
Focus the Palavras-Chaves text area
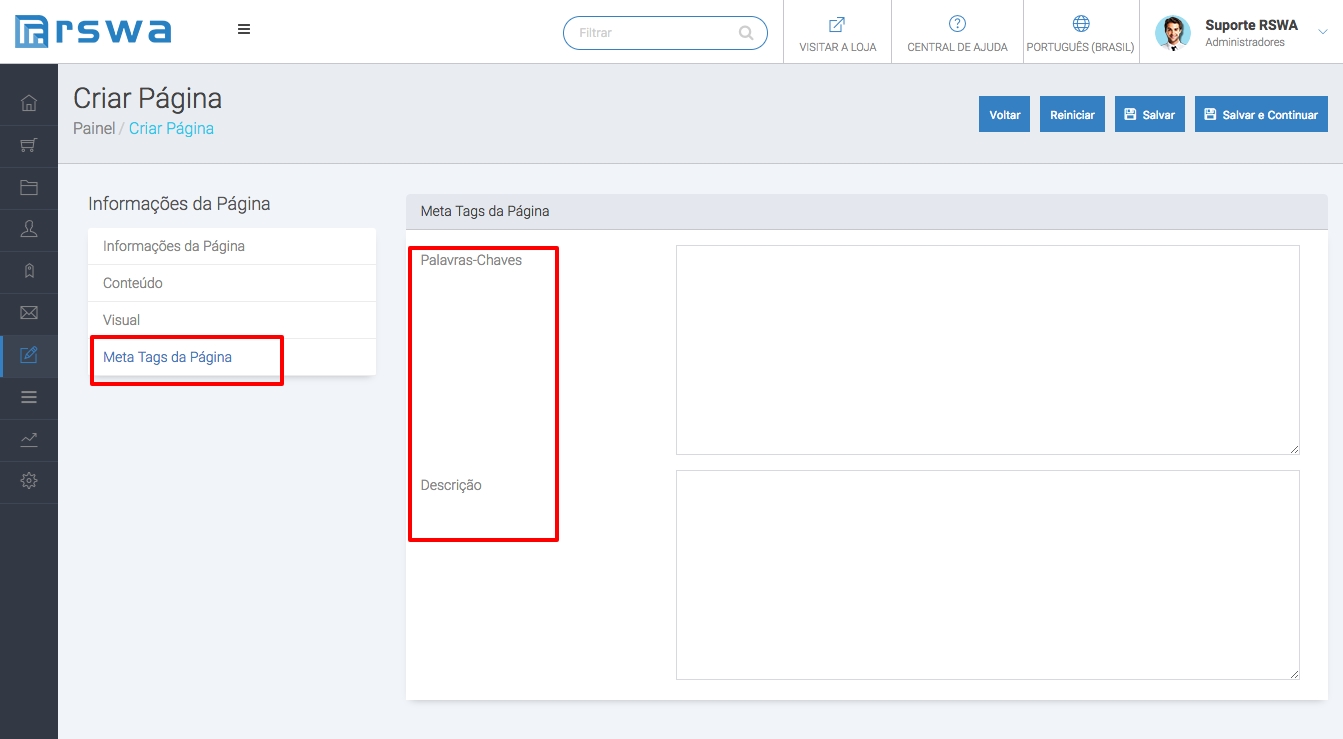[987, 350]
